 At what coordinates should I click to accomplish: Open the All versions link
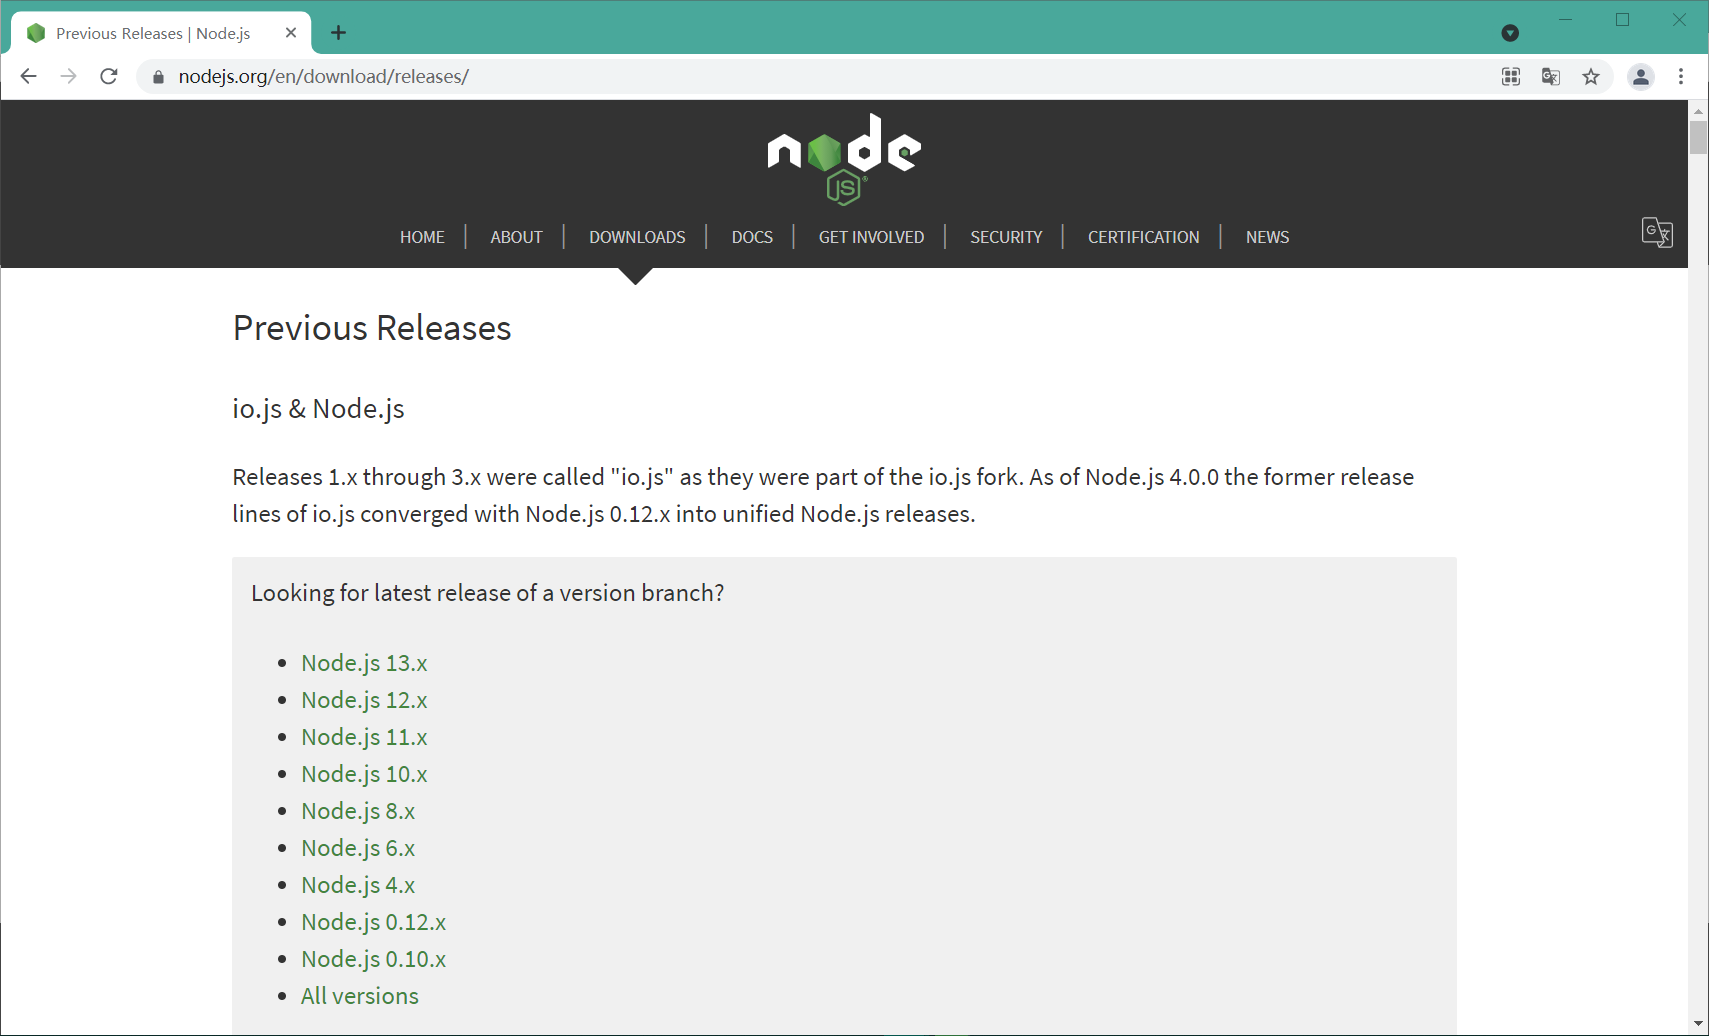360,996
